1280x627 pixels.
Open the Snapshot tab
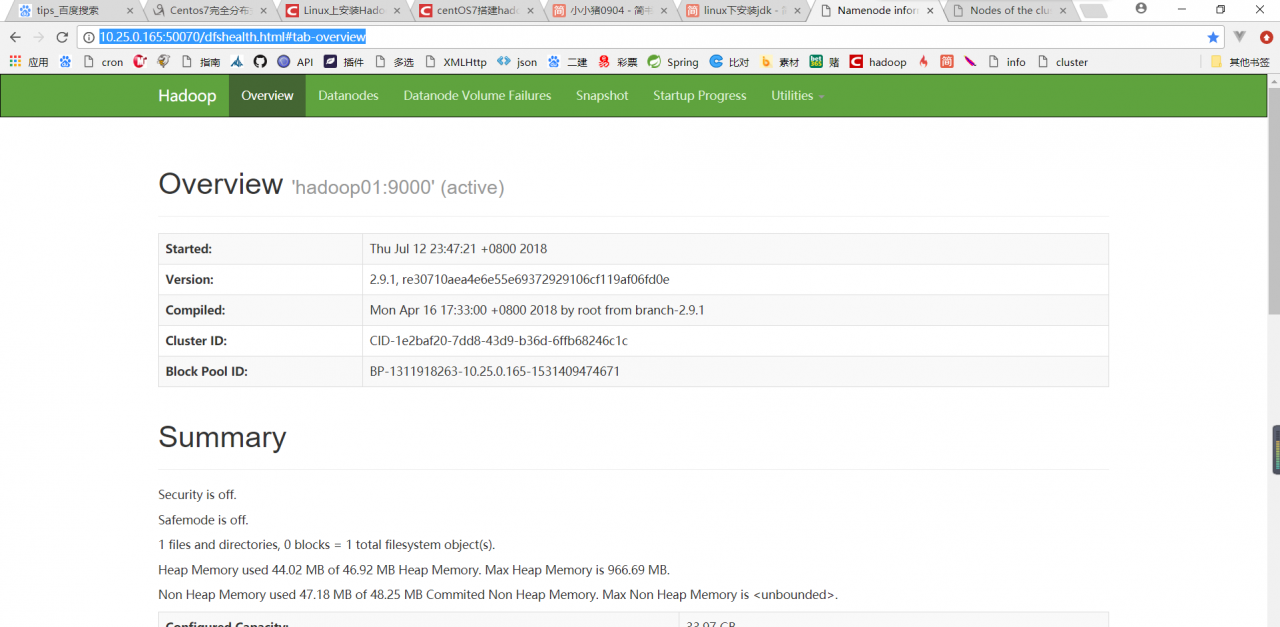[602, 96]
